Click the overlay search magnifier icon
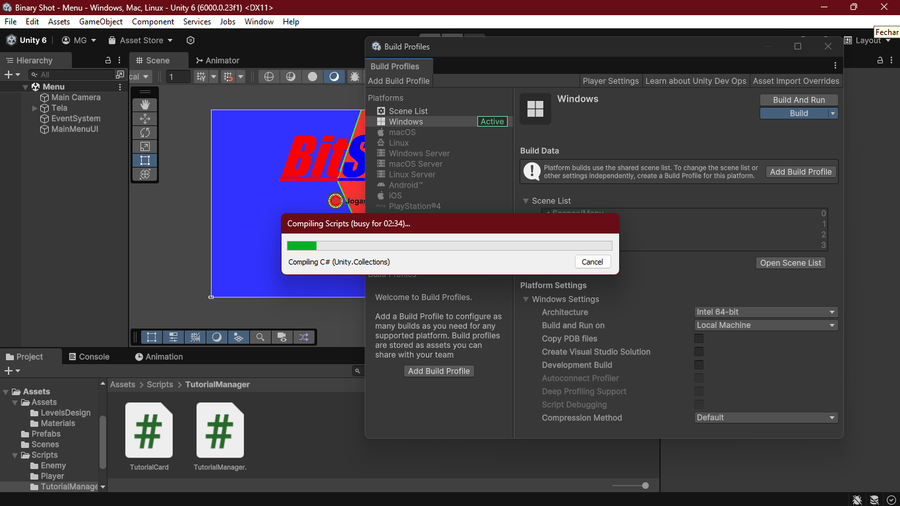This screenshot has height=506, width=900. 260,337
